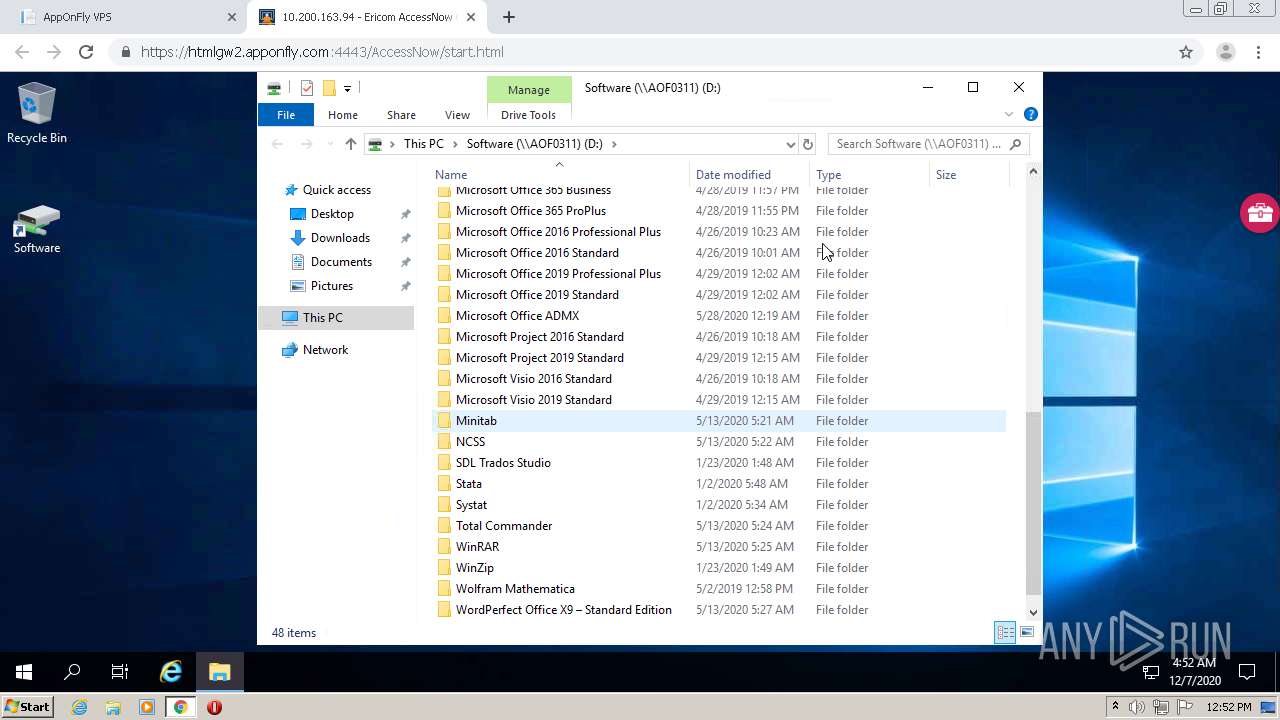Click the SDL Trados Studio folder icon
The width and height of the screenshot is (1280, 720).
coord(444,463)
